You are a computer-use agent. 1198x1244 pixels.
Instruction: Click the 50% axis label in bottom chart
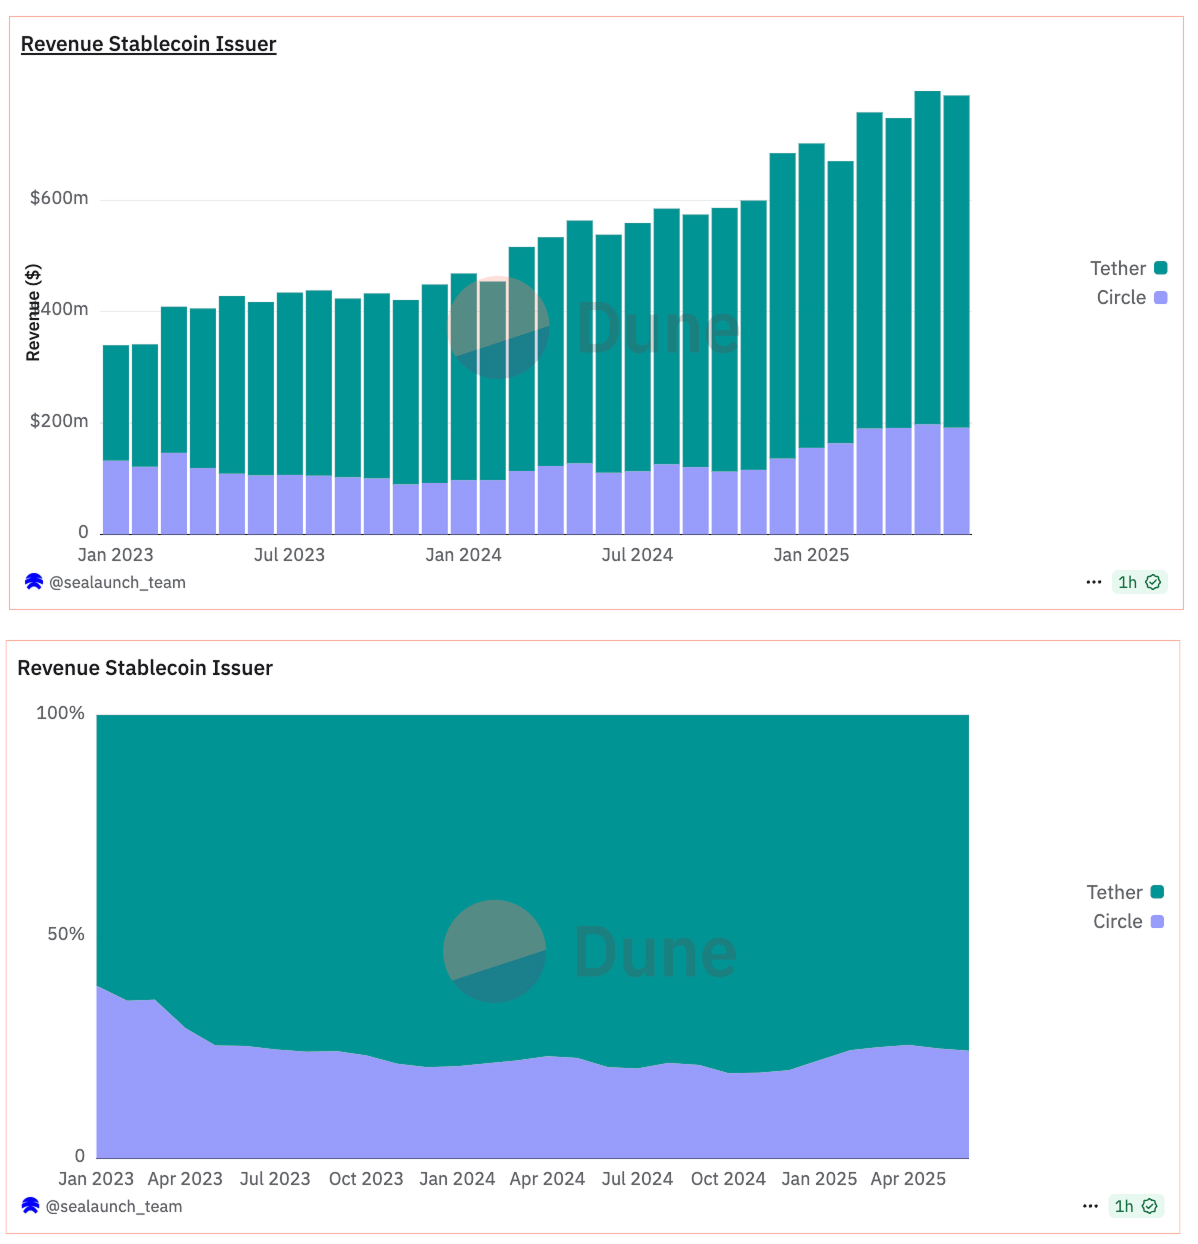[66, 934]
